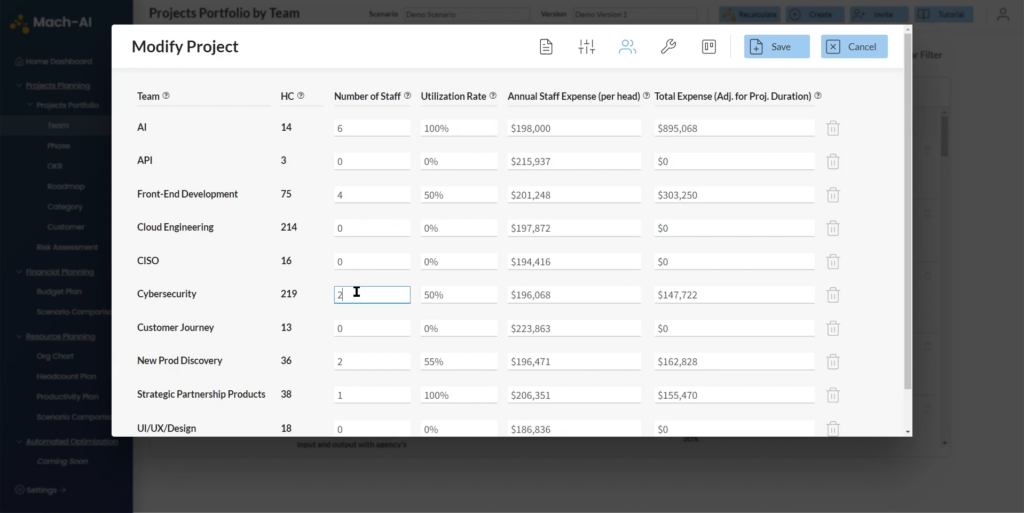Delete the API team row
This screenshot has width=1024, height=513.
[x=833, y=161]
